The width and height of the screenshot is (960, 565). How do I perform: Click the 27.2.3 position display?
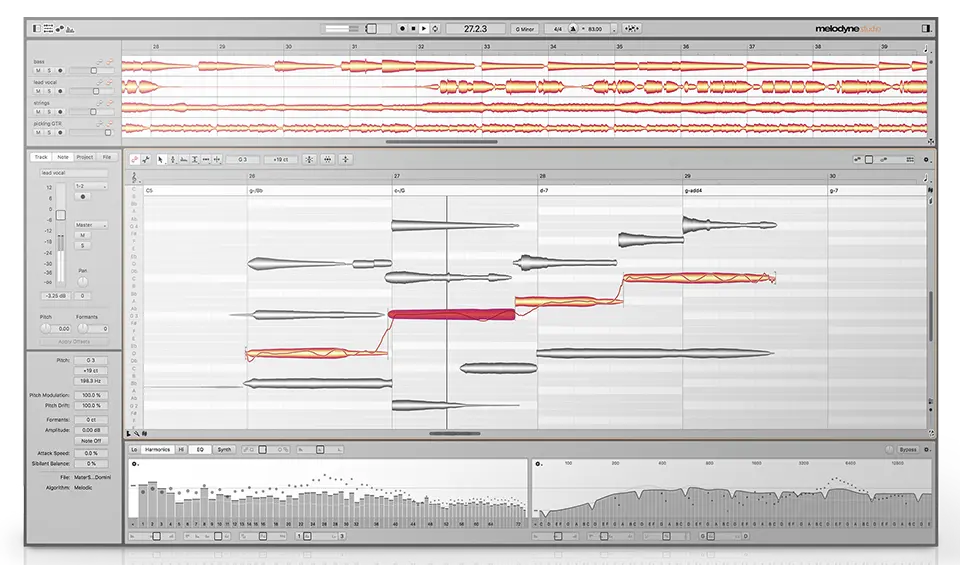click(476, 28)
